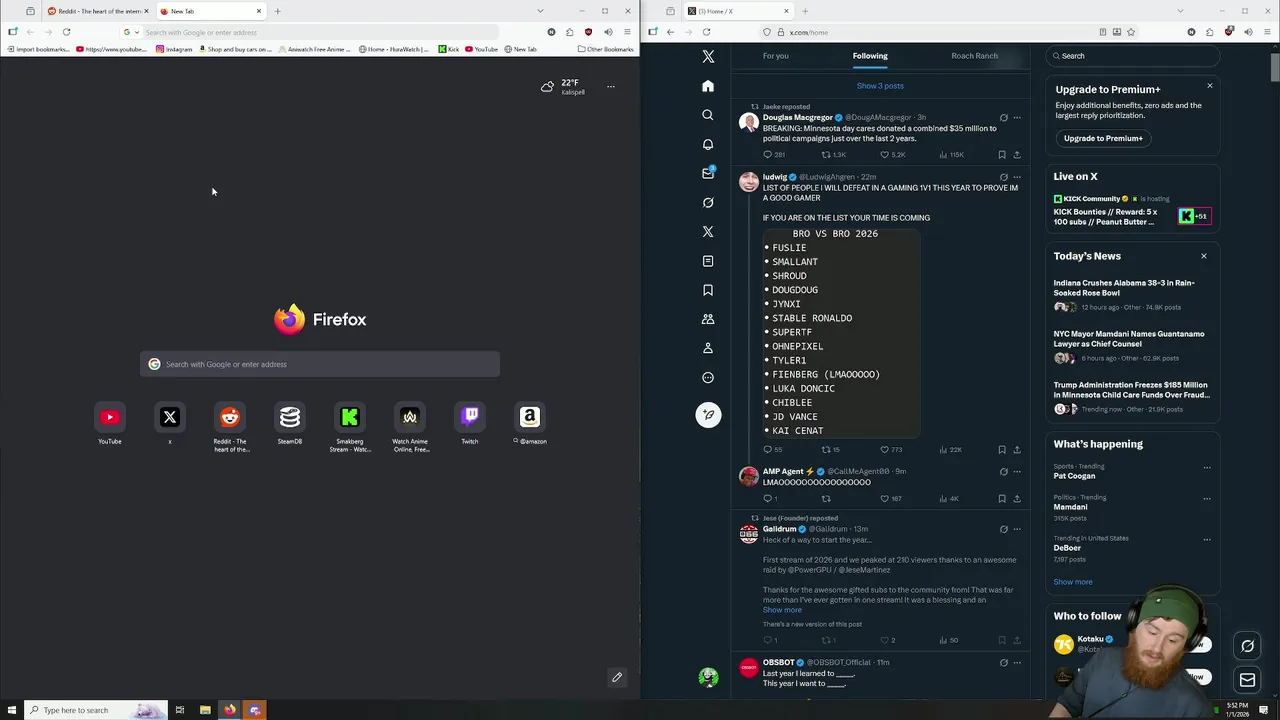Open more options for Douglas Macgregor post
This screenshot has width=1280, height=720.
[1017, 118]
